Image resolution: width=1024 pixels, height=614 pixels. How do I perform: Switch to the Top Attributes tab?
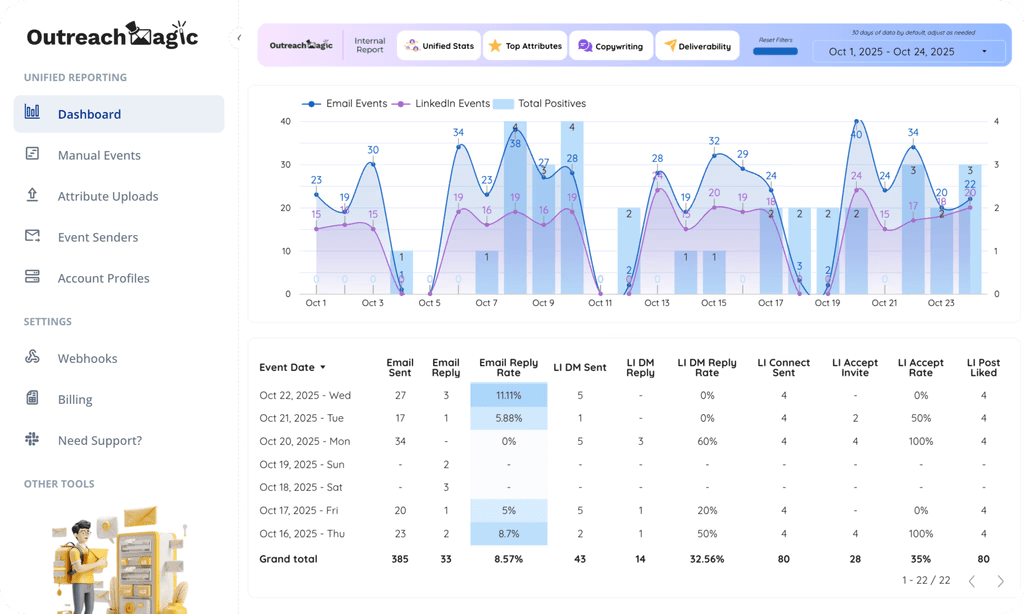coord(525,45)
